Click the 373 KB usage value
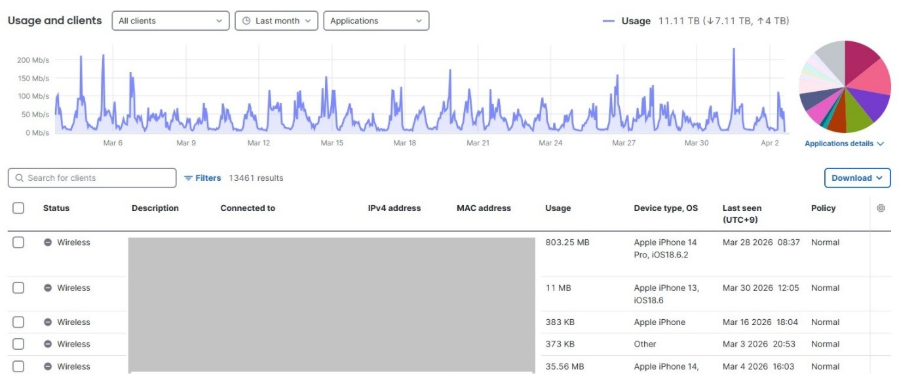This screenshot has height=375, width=903. (x=560, y=344)
